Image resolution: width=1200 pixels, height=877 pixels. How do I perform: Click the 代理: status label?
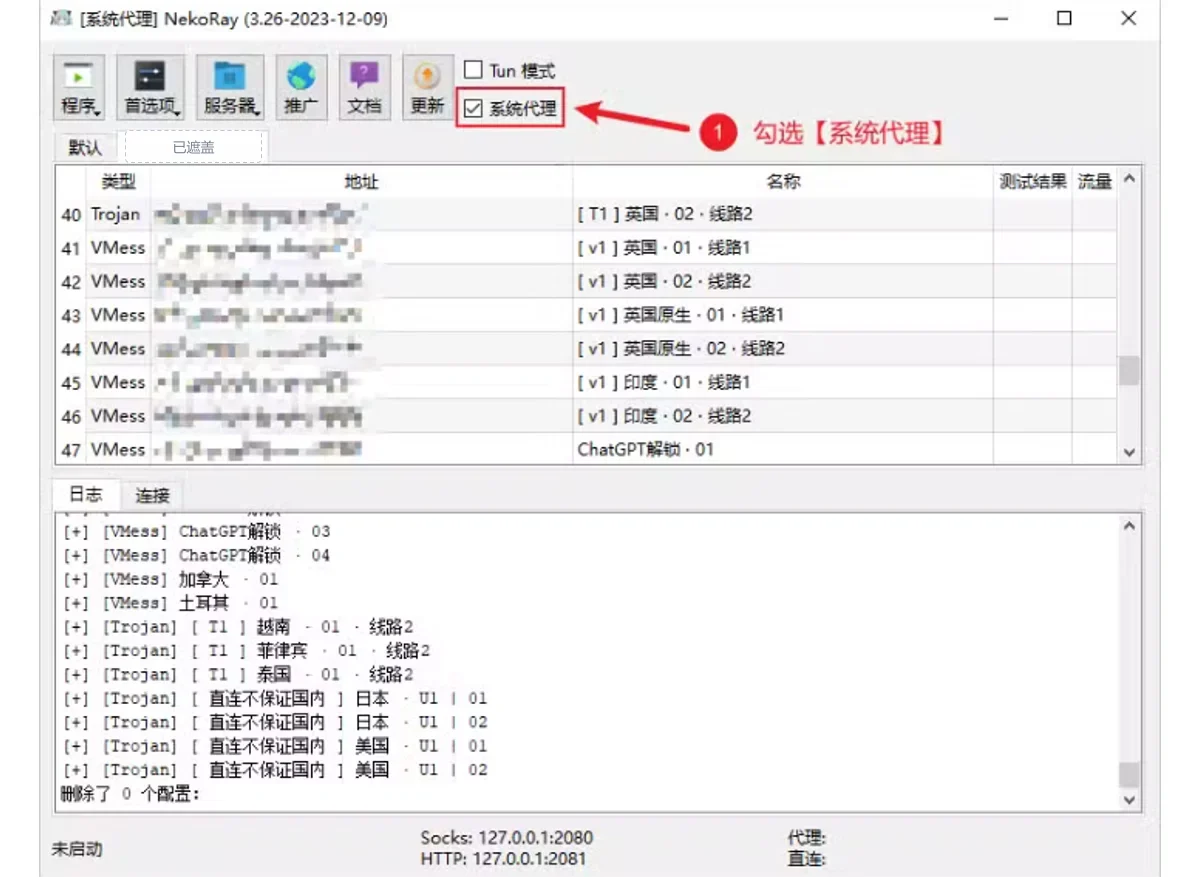(x=807, y=838)
